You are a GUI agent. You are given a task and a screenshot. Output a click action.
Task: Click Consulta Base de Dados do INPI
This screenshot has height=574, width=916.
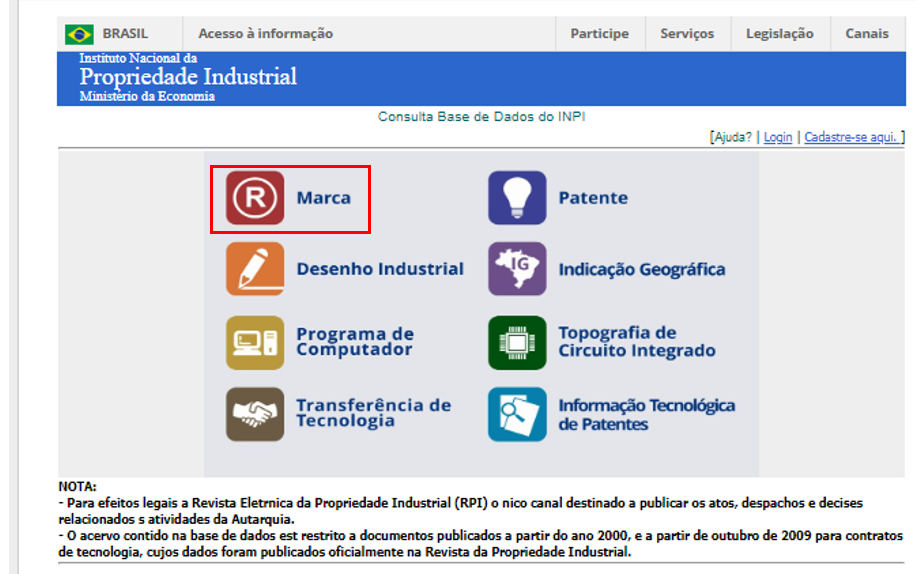[481, 117]
